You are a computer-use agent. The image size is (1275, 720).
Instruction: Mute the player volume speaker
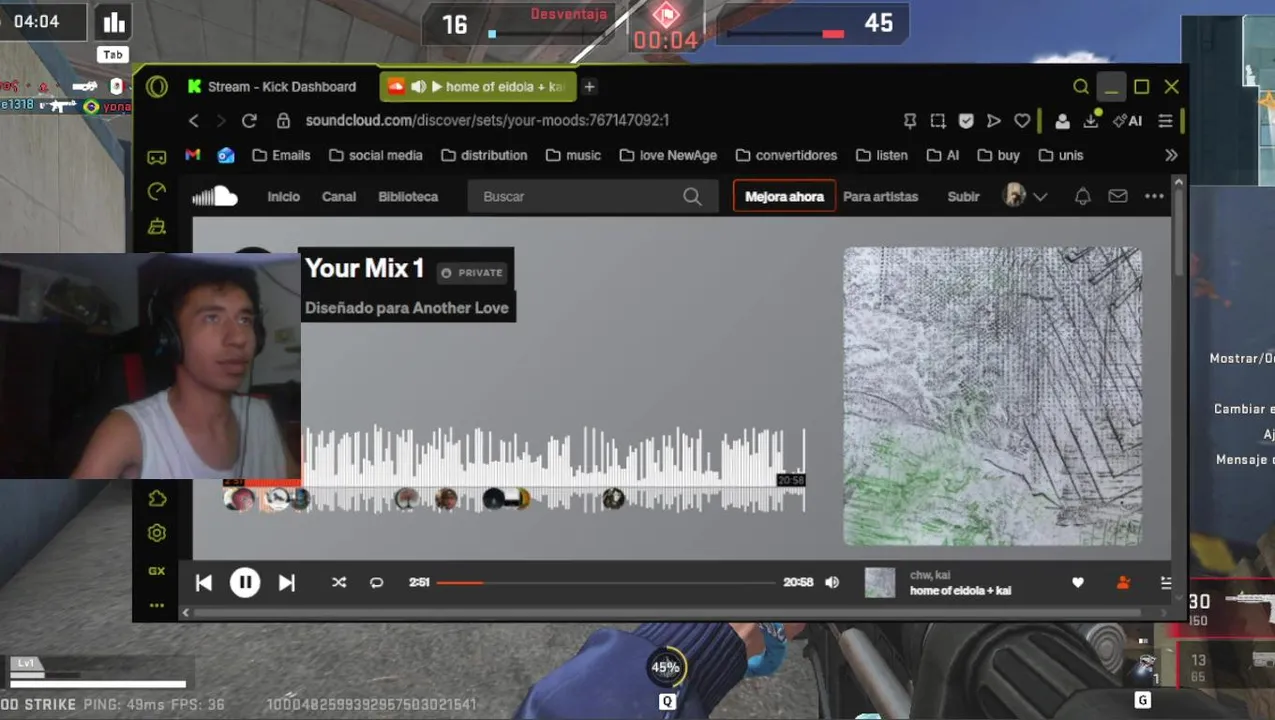click(x=832, y=582)
